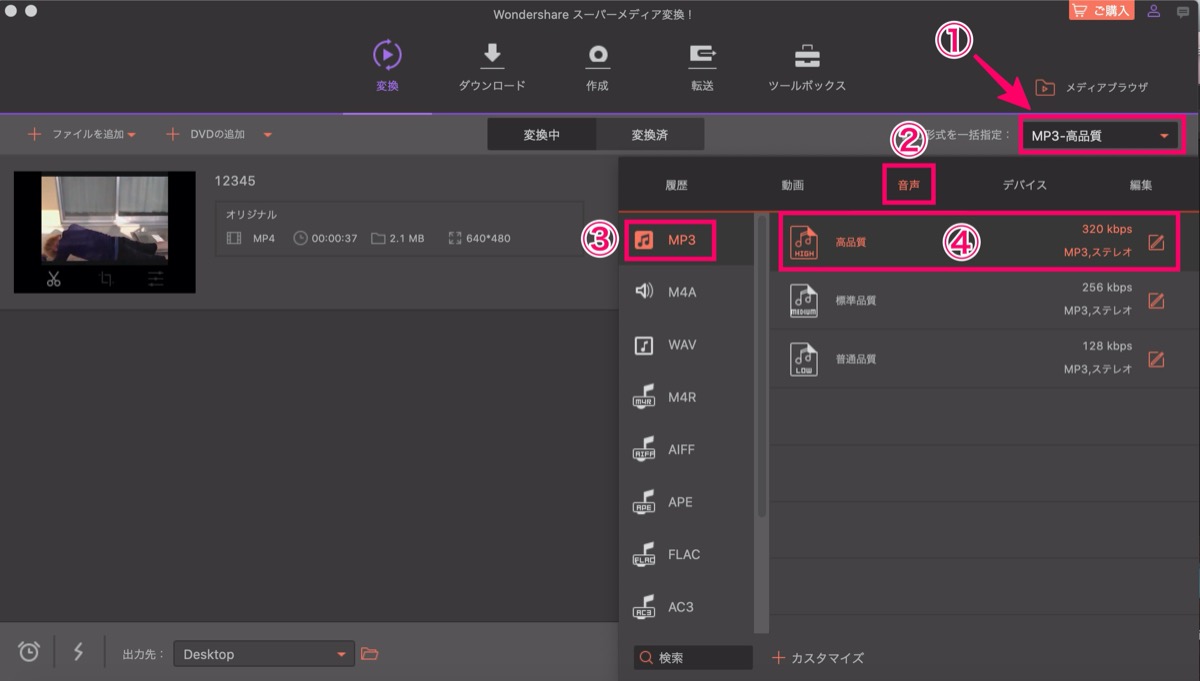This screenshot has height=681, width=1200.
Task: Open the 転送 (Transfer) section
Action: (x=702, y=66)
